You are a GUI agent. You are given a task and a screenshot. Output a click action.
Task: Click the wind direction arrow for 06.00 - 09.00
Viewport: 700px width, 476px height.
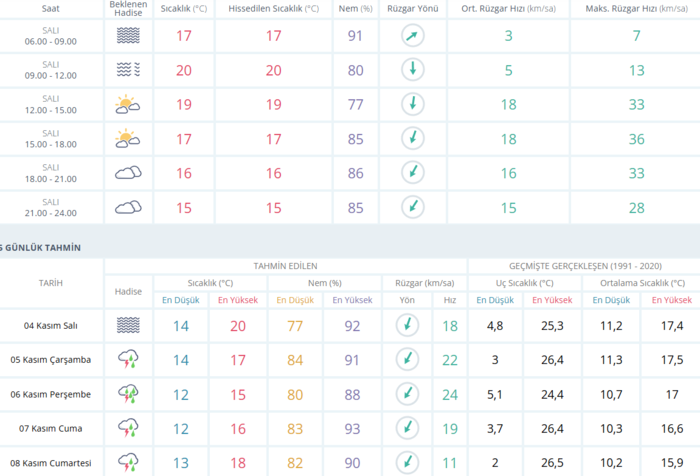[x=412, y=36]
